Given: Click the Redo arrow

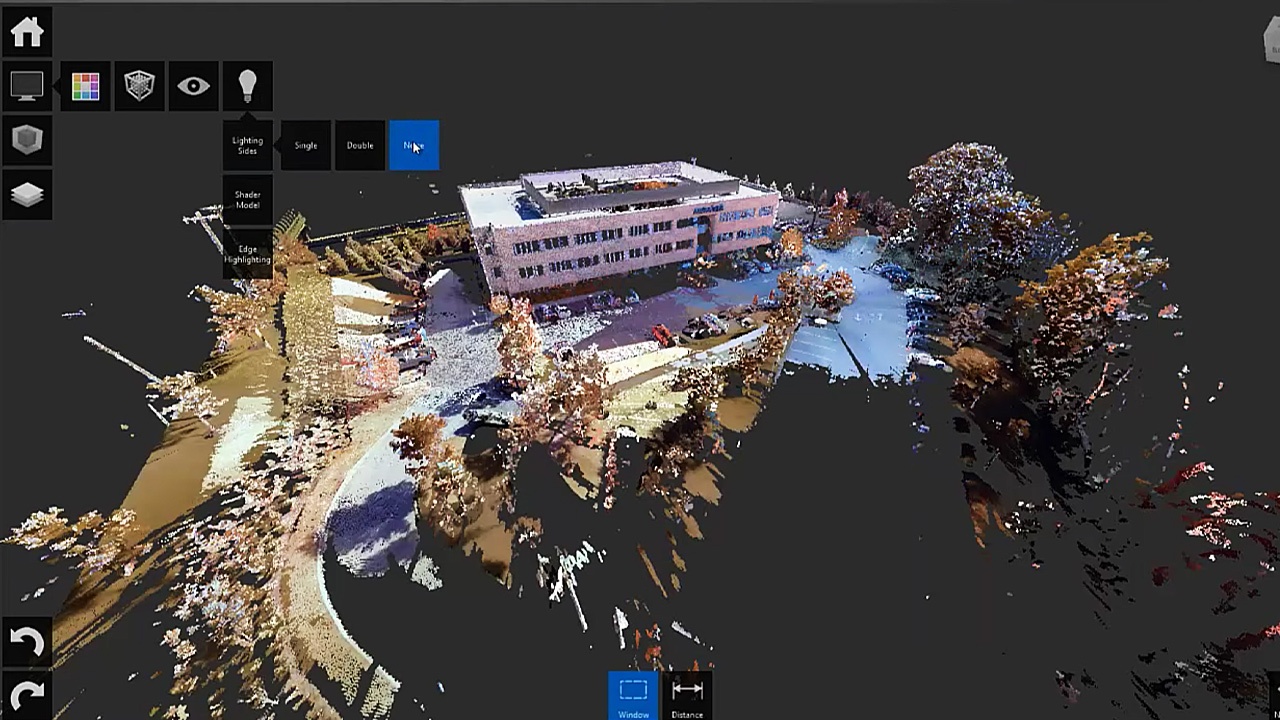Looking at the screenshot, I should 27,694.
